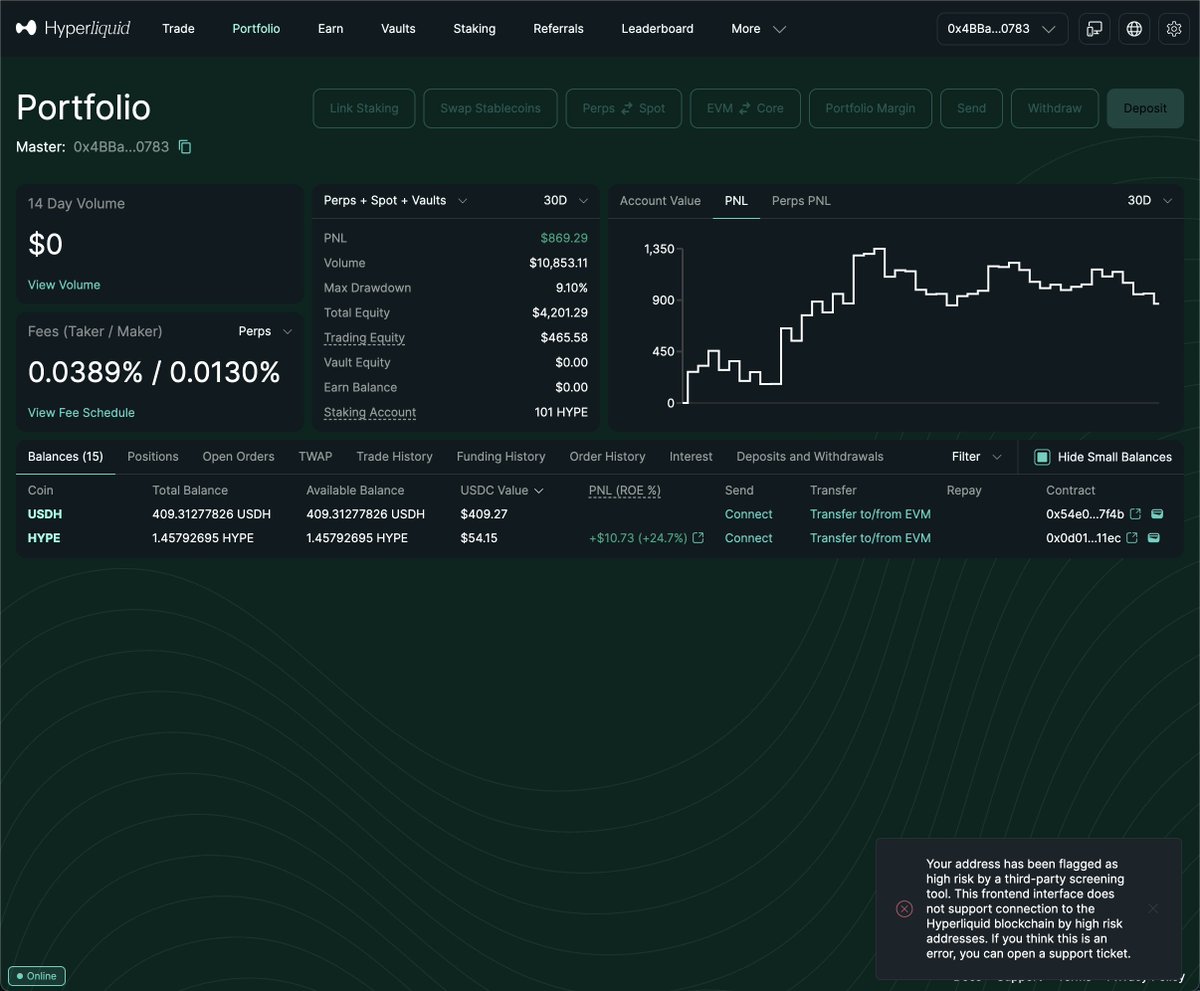
Task: Sort by the USDC Value column
Action: pyautogui.click(x=501, y=490)
